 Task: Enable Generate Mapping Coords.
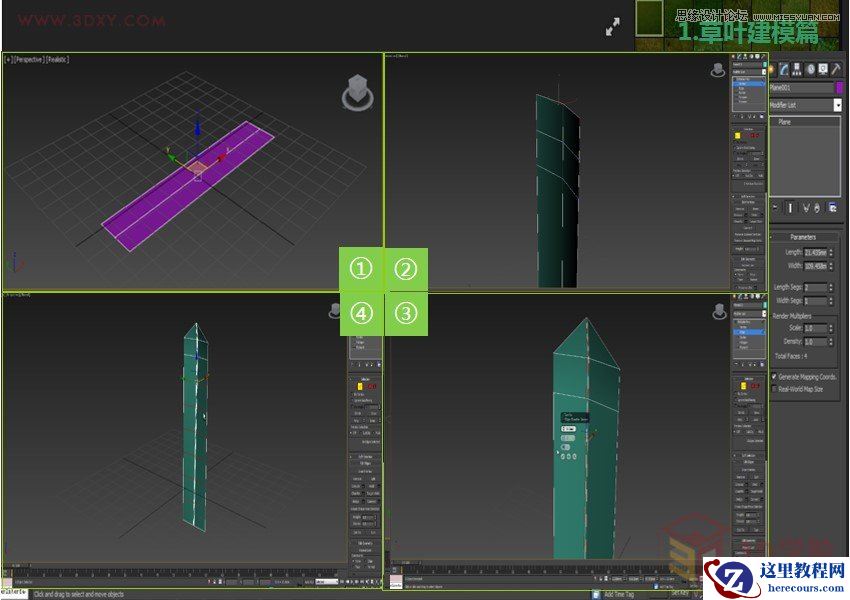[x=775, y=376]
